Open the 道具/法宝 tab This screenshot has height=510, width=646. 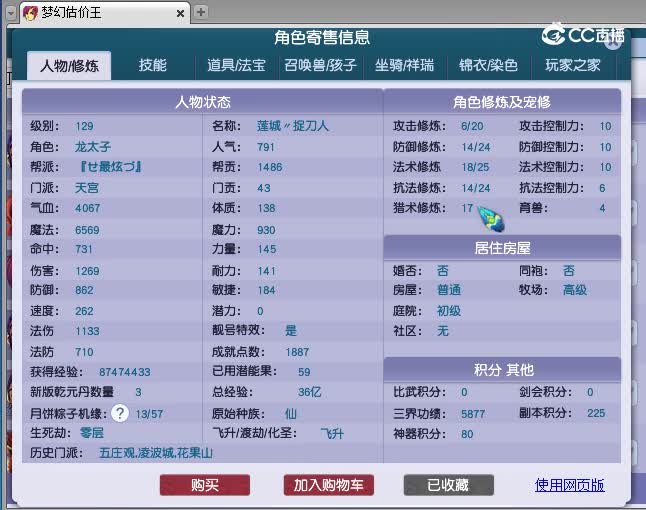[236, 65]
